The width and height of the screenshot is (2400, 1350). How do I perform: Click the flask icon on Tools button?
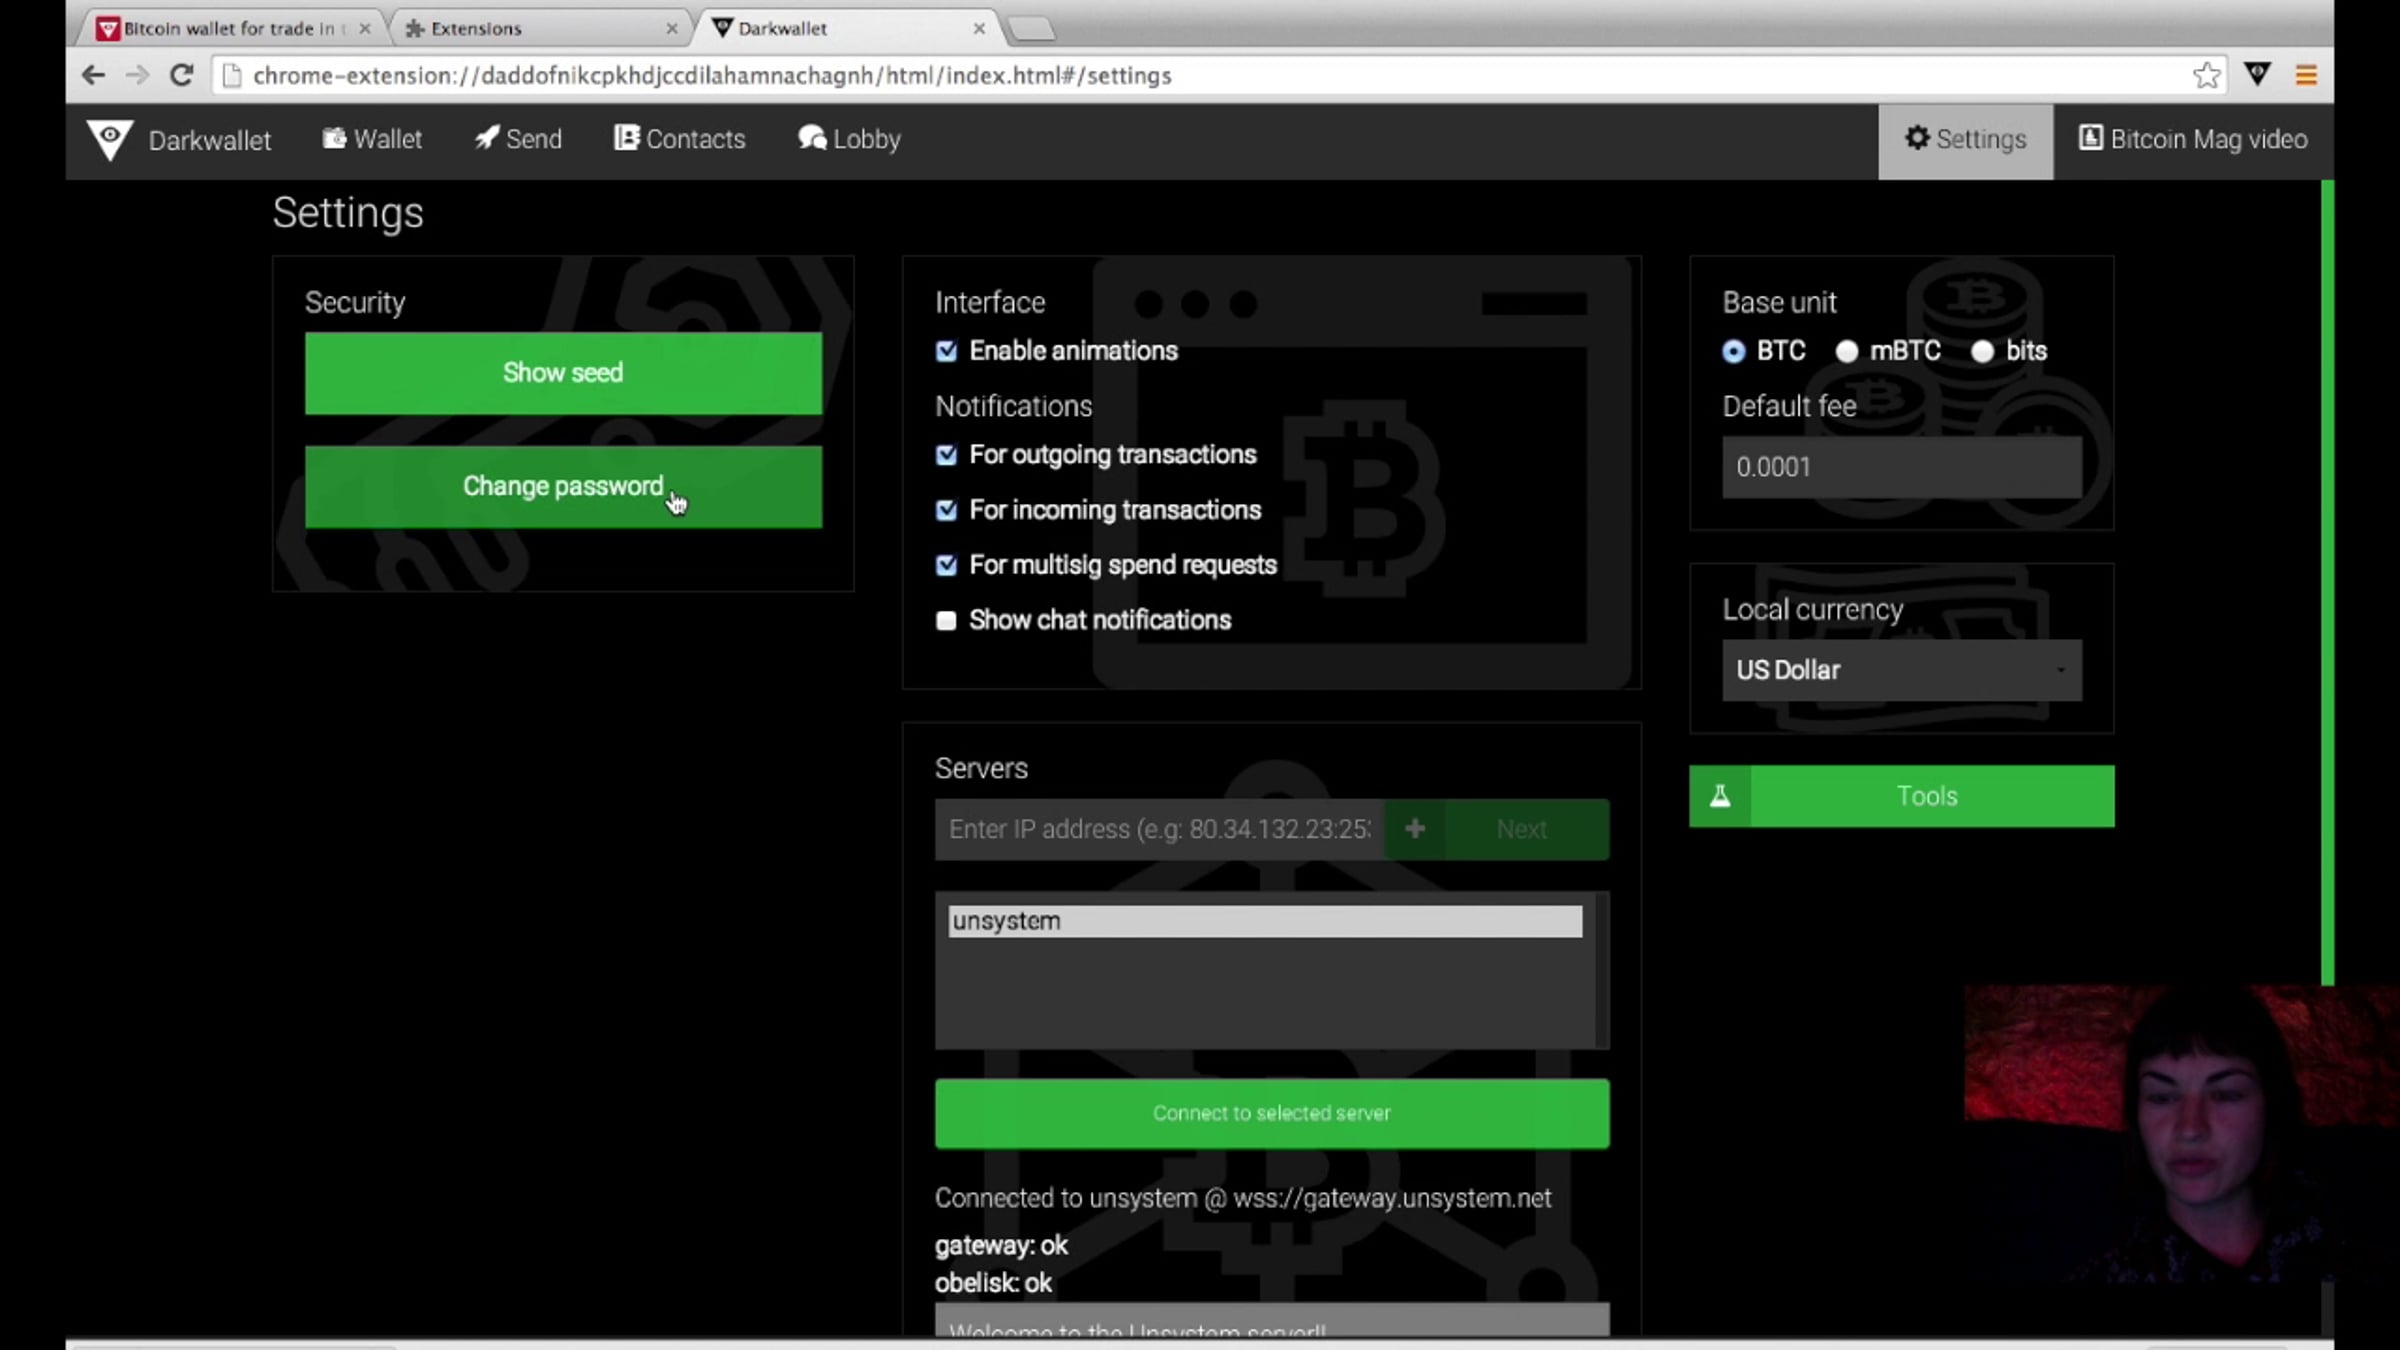click(1720, 796)
